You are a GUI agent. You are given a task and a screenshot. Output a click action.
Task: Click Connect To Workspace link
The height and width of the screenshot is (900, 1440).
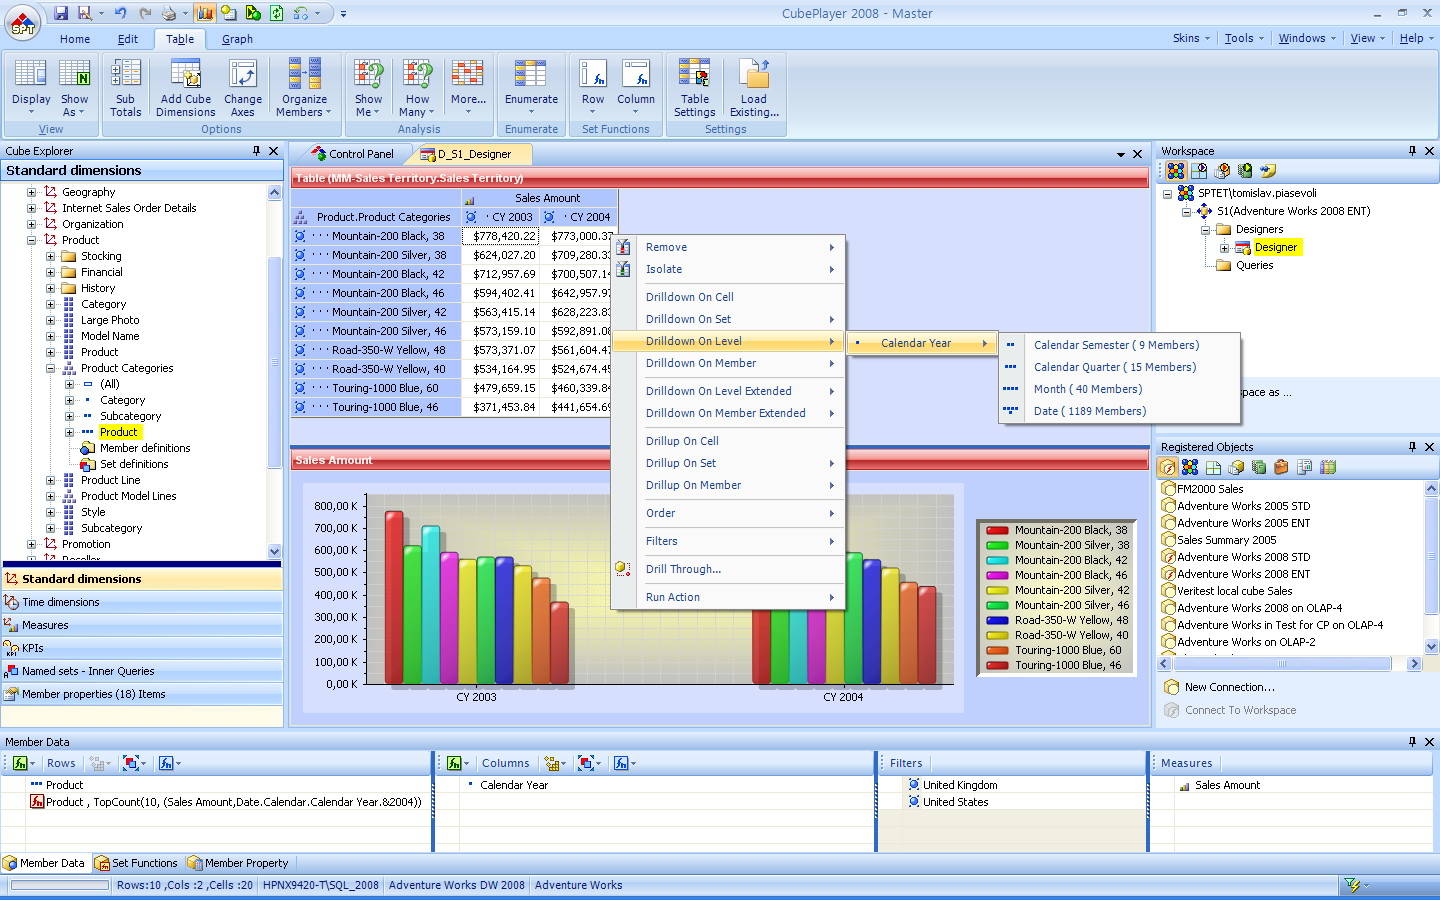[1240, 710]
